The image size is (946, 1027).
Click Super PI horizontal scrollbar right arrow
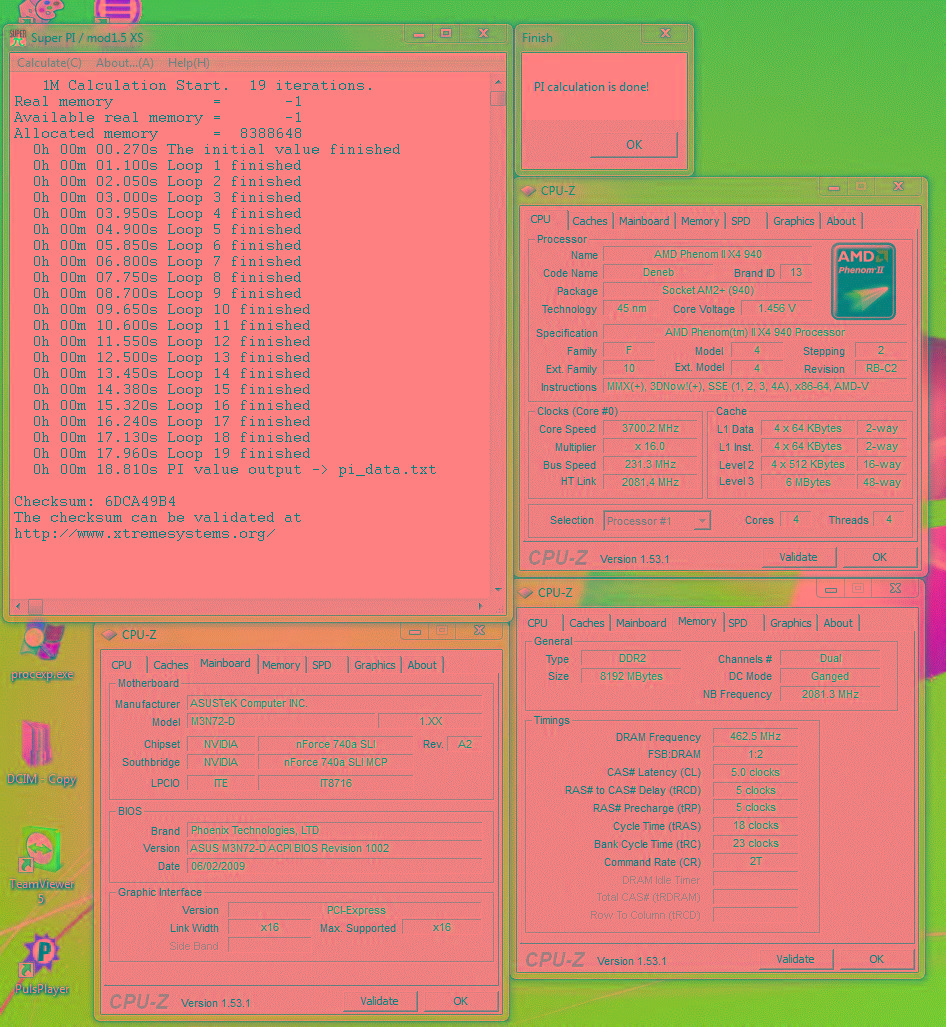[x=480, y=607]
